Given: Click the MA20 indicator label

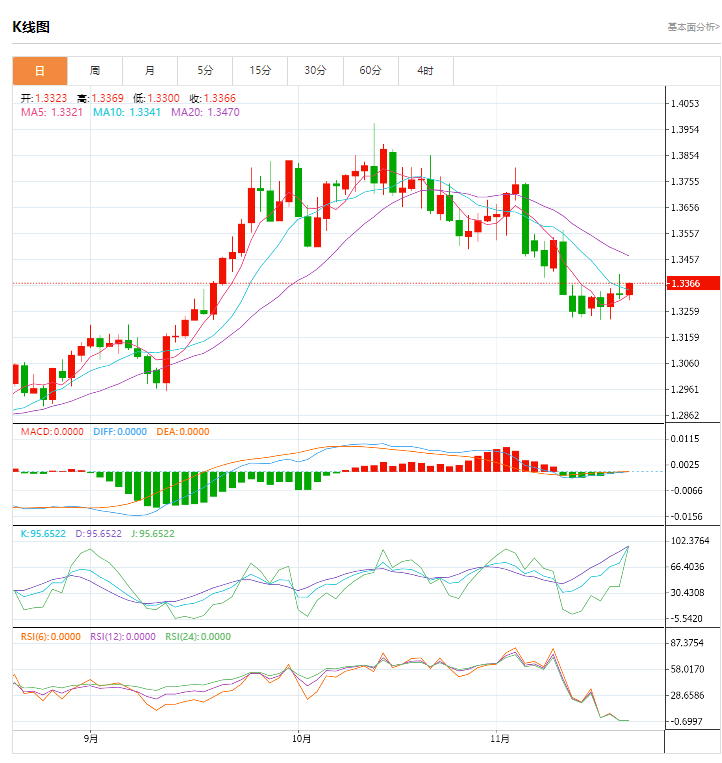Looking at the screenshot, I should (x=205, y=113).
